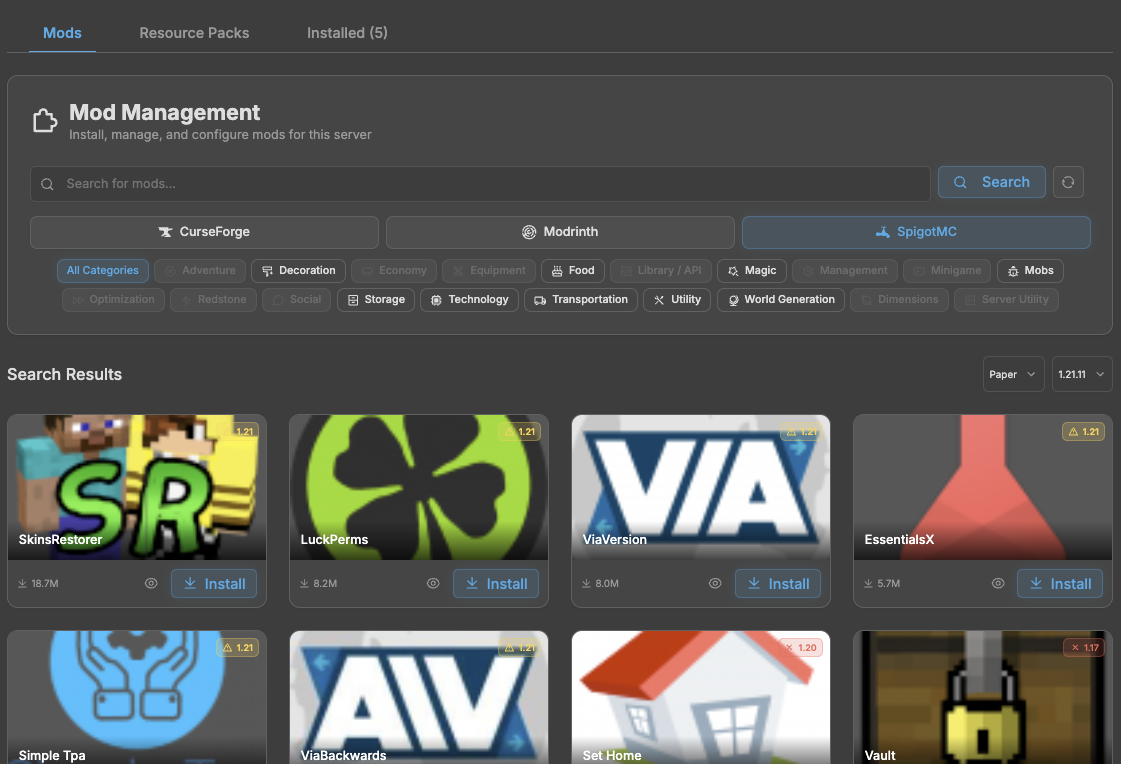Click the mod search input field

pyautogui.click(x=480, y=184)
